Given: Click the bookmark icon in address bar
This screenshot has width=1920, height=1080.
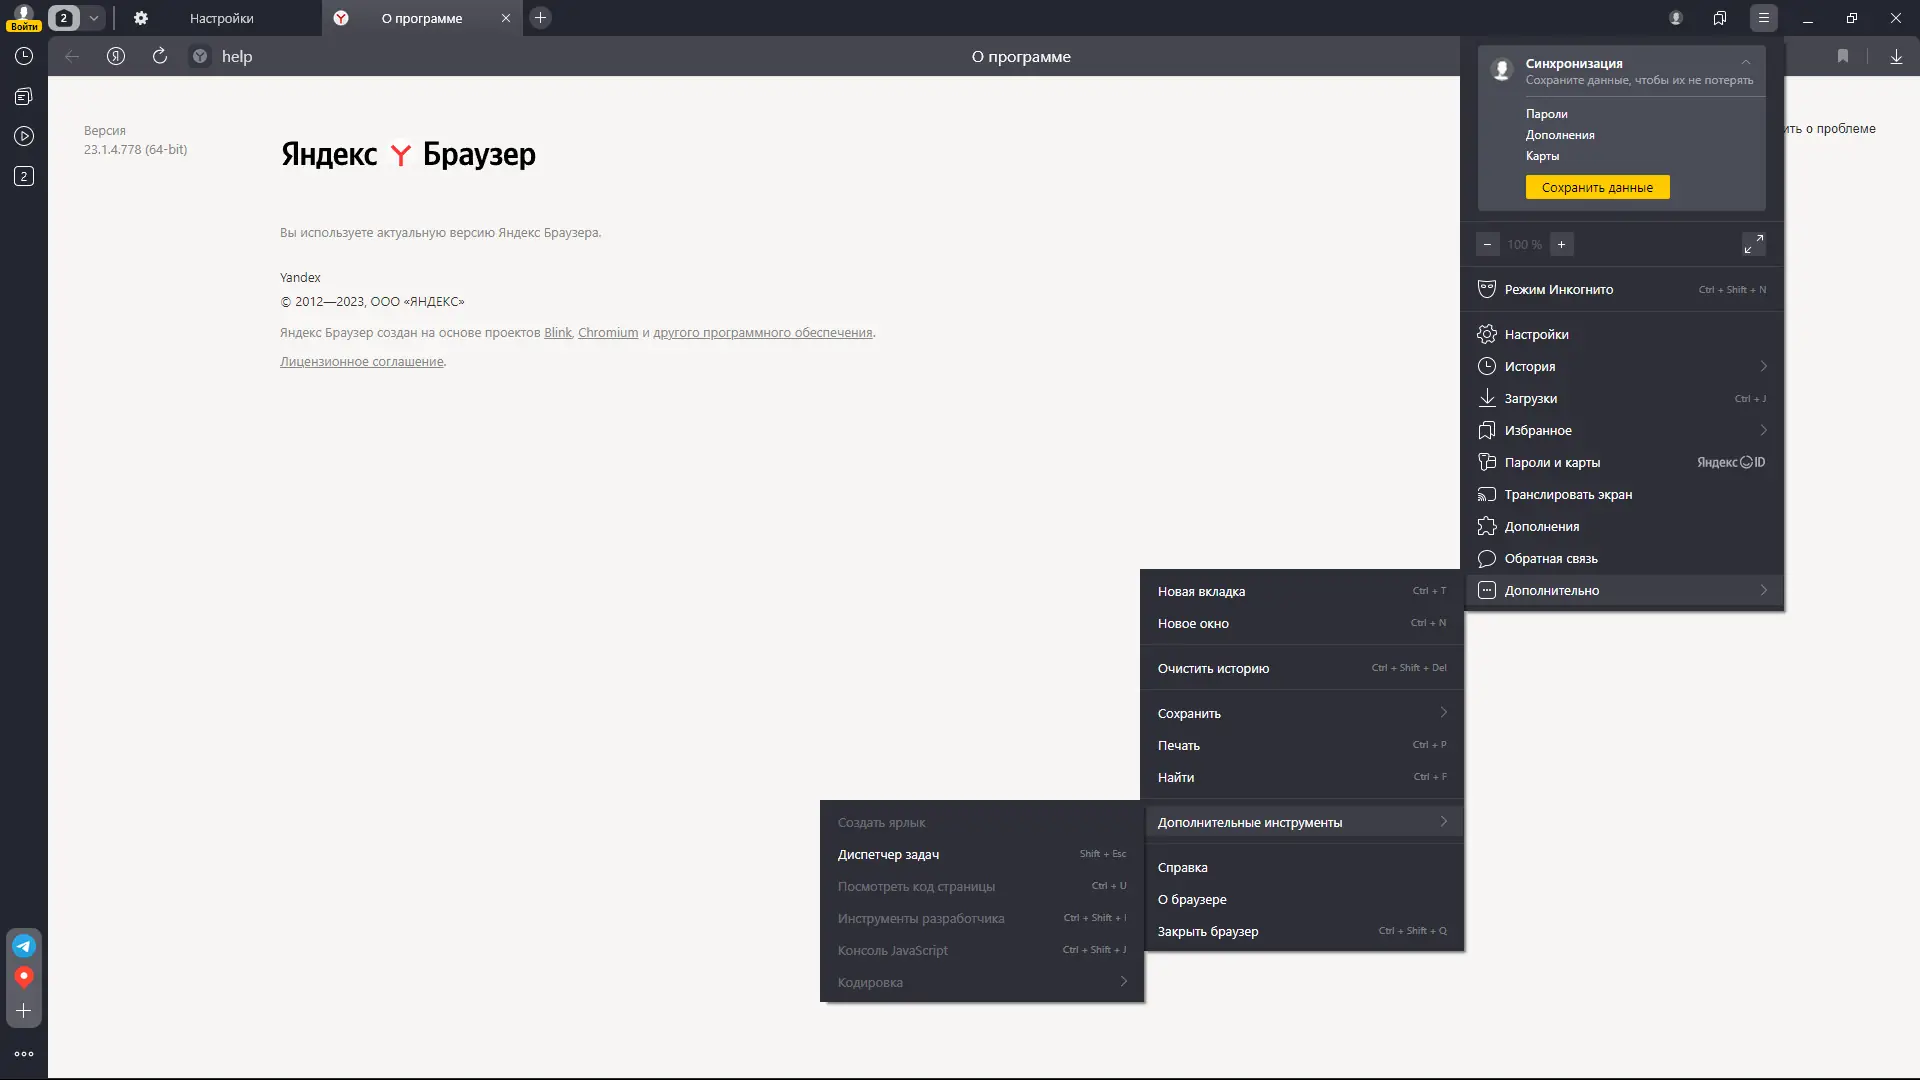Looking at the screenshot, I should [x=1843, y=57].
